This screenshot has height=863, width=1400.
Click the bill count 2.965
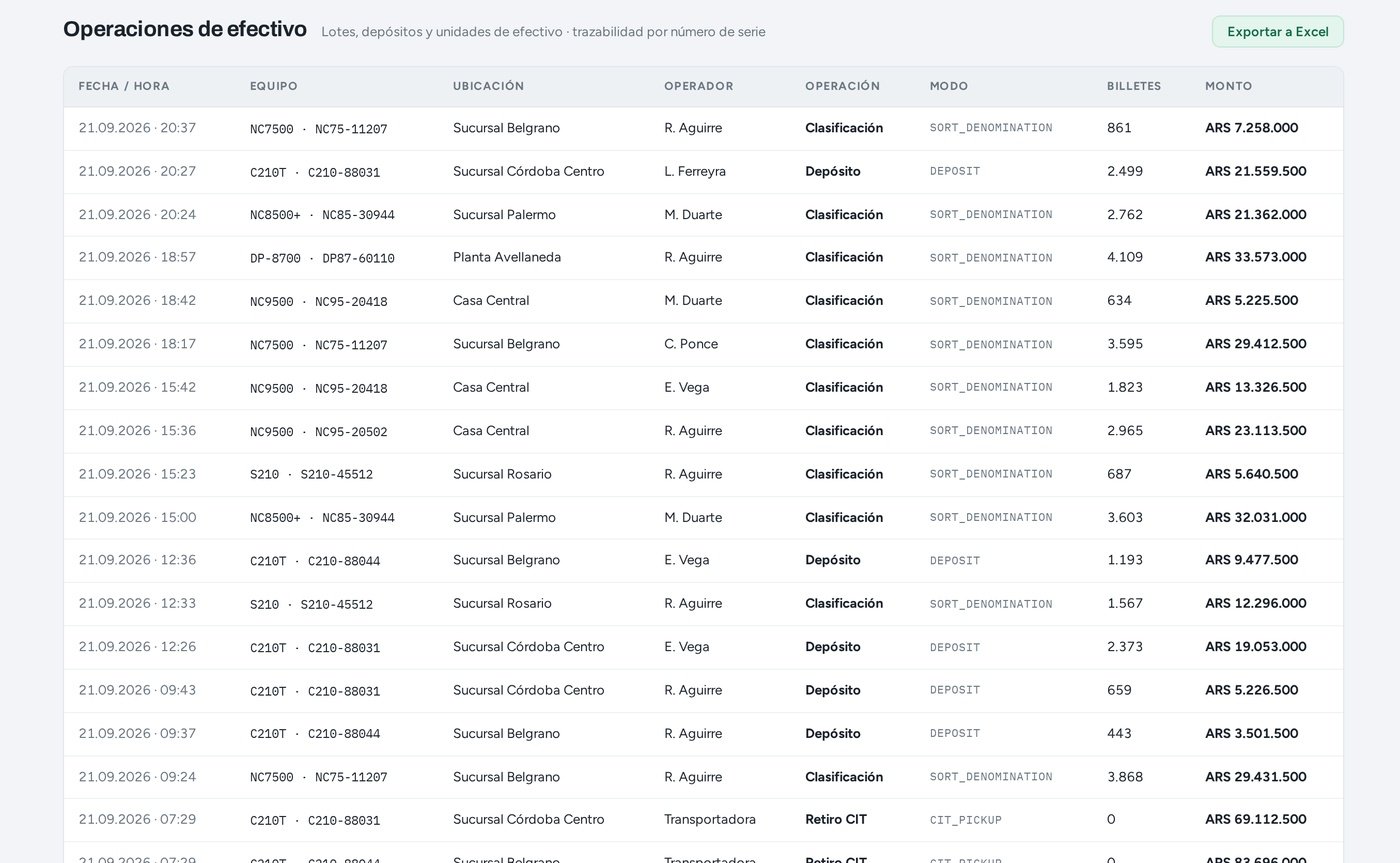tap(1125, 431)
